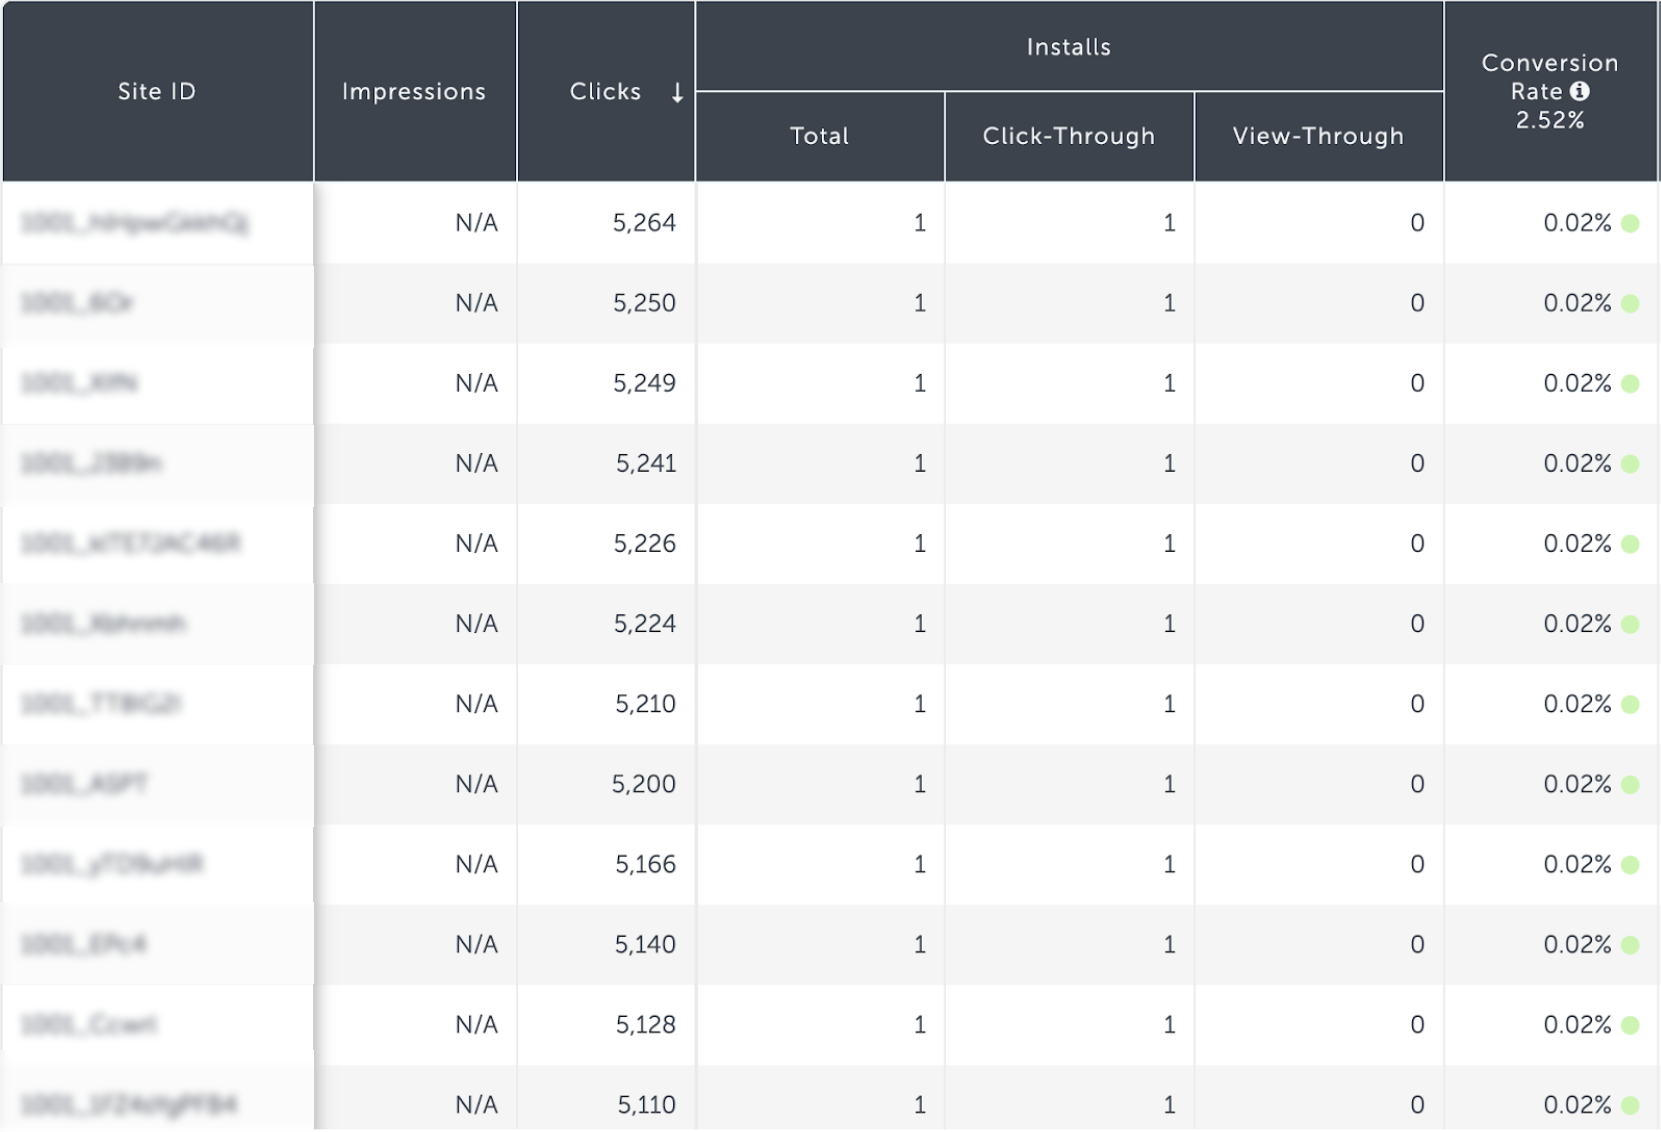
Task: Click green status dot in 5,140 clicks row
Action: click(1630, 945)
